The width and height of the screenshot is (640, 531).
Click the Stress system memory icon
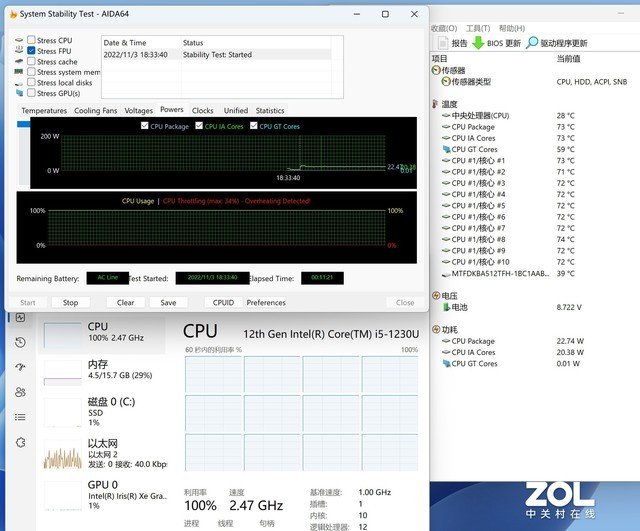pyautogui.click(x=19, y=71)
